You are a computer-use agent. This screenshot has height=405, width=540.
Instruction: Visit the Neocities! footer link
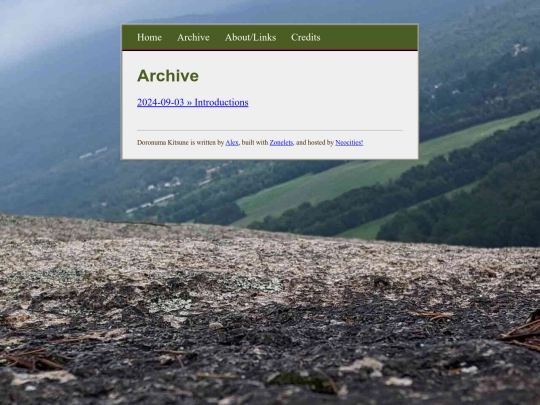click(x=349, y=143)
